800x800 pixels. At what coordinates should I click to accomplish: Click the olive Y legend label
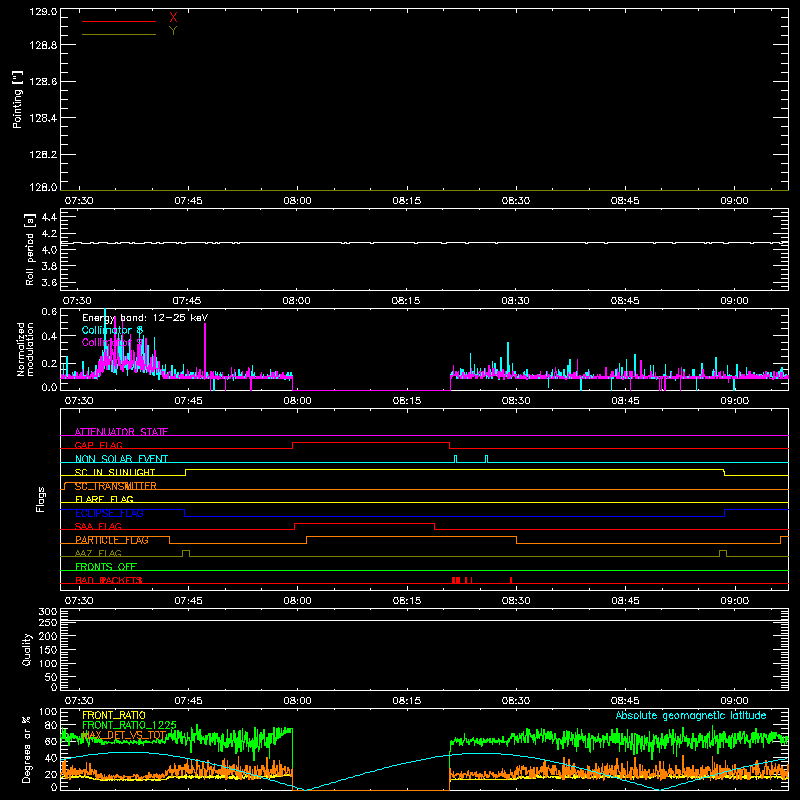[x=173, y=31]
